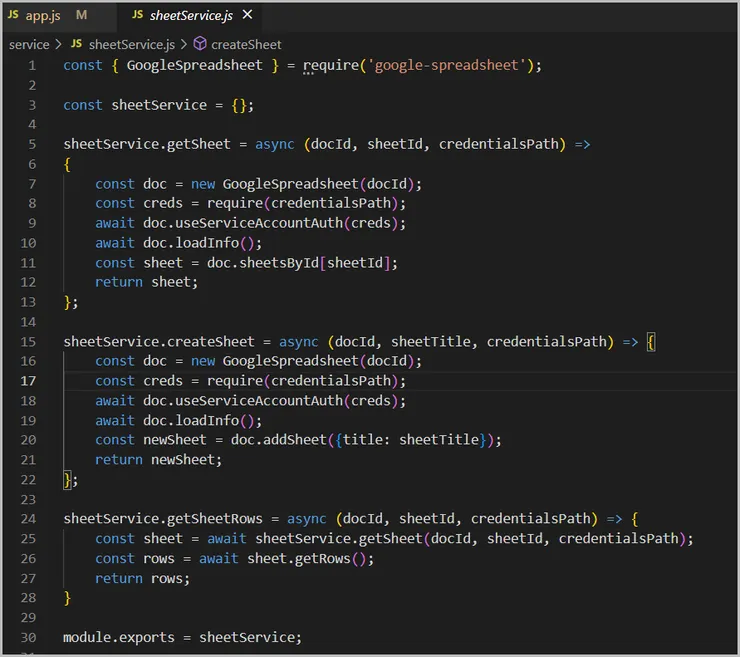Select the sheetService.js tab
This screenshot has width=740, height=657.
pyautogui.click(x=191, y=16)
